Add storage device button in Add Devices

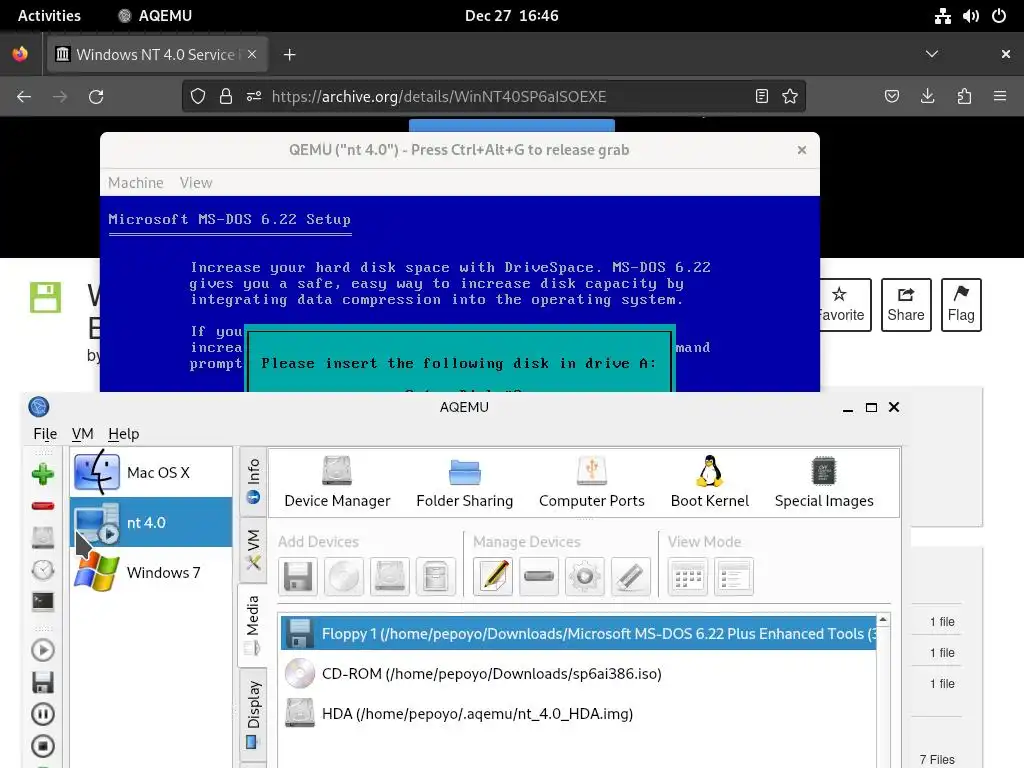coord(436,577)
